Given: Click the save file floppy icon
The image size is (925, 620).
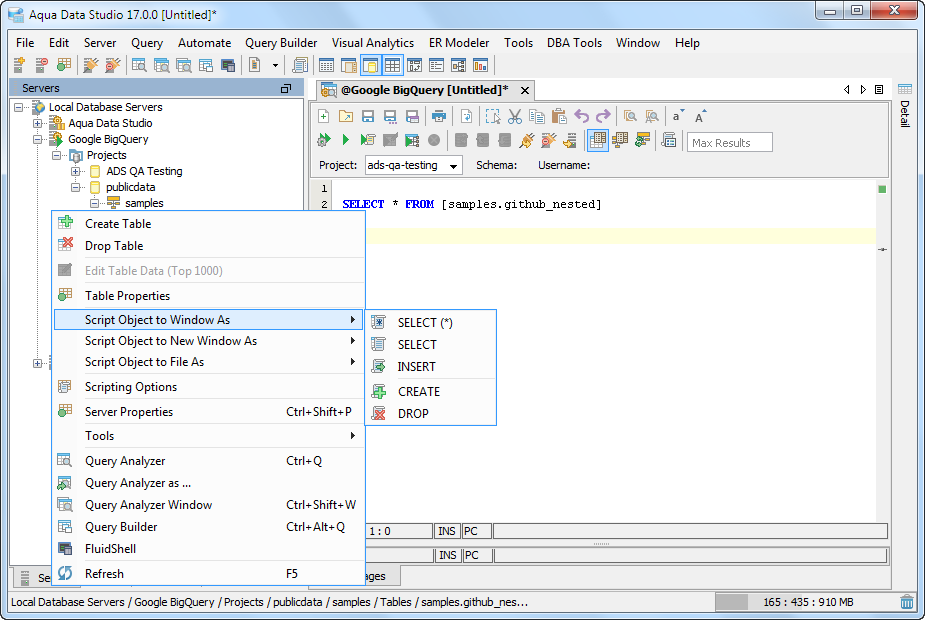Looking at the screenshot, I should [368, 116].
